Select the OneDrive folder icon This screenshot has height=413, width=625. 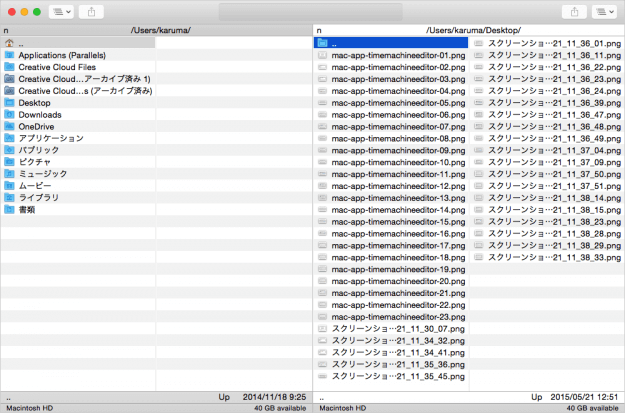[x=9, y=126]
